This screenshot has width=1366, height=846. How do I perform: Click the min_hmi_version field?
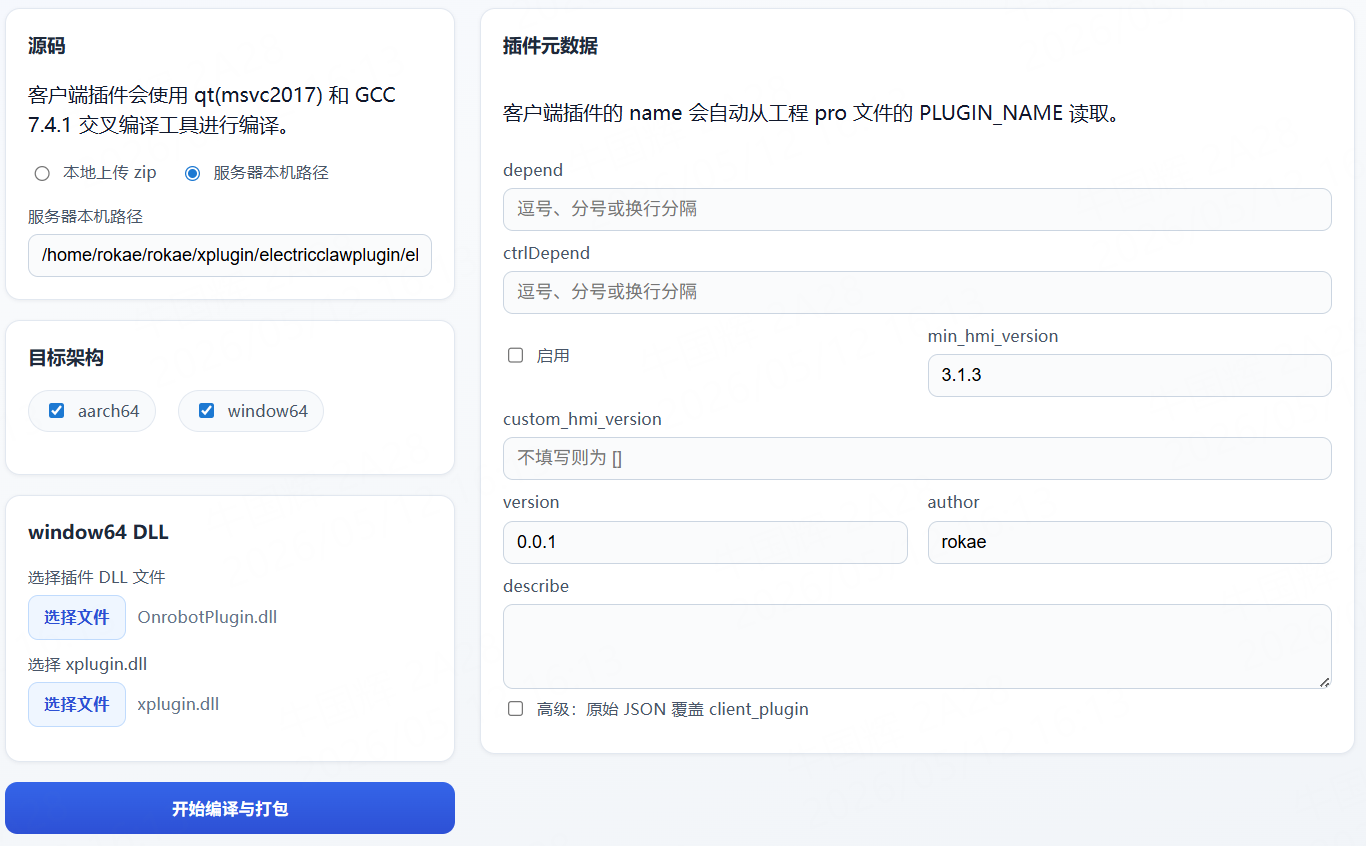pos(1130,375)
